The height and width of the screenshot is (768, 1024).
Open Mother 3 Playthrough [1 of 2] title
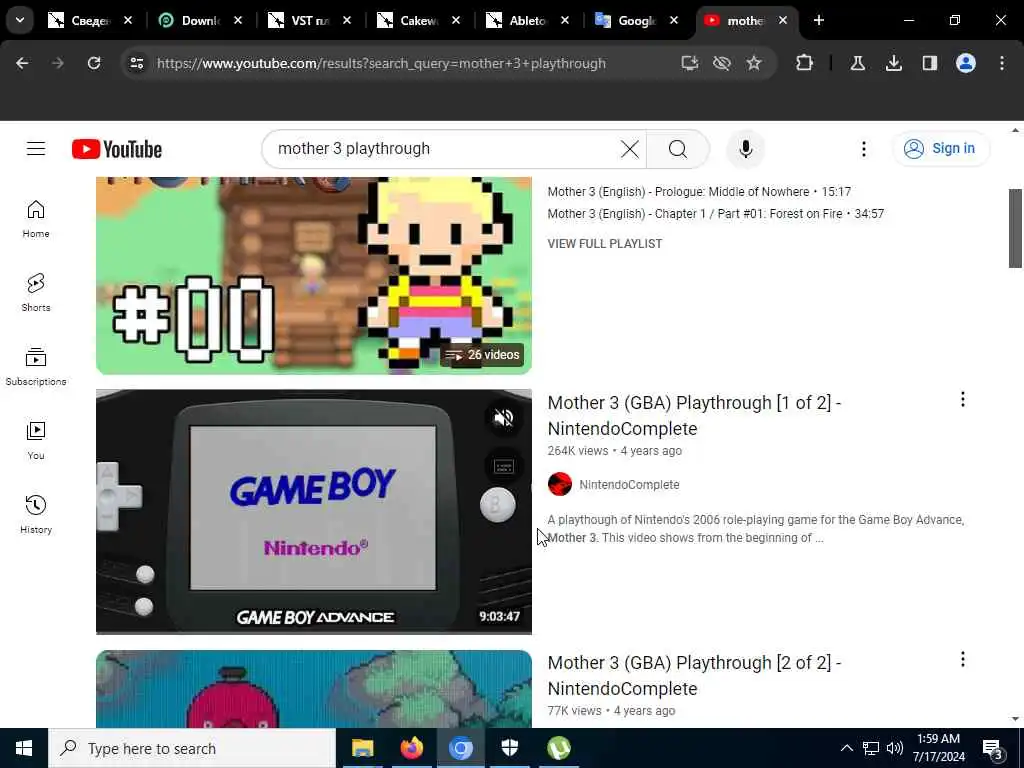pos(694,415)
